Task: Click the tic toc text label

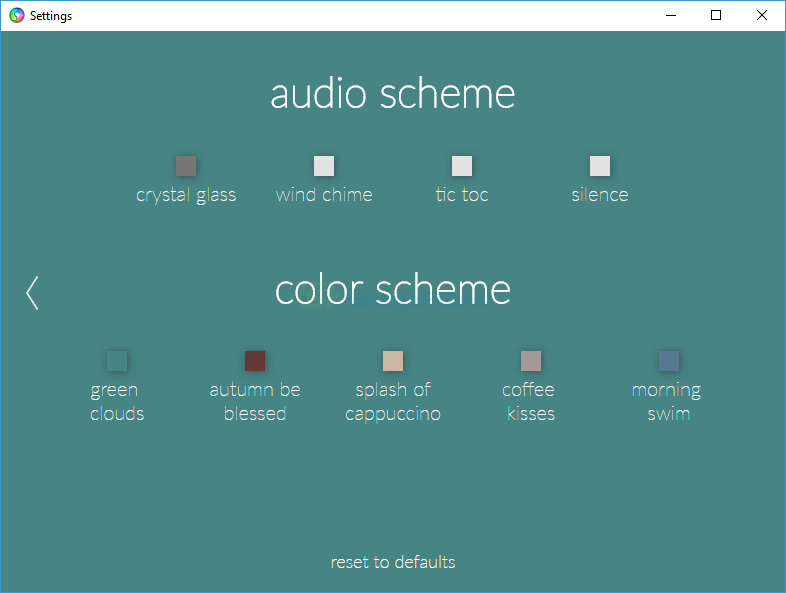Action: pyautogui.click(x=462, y=195)
